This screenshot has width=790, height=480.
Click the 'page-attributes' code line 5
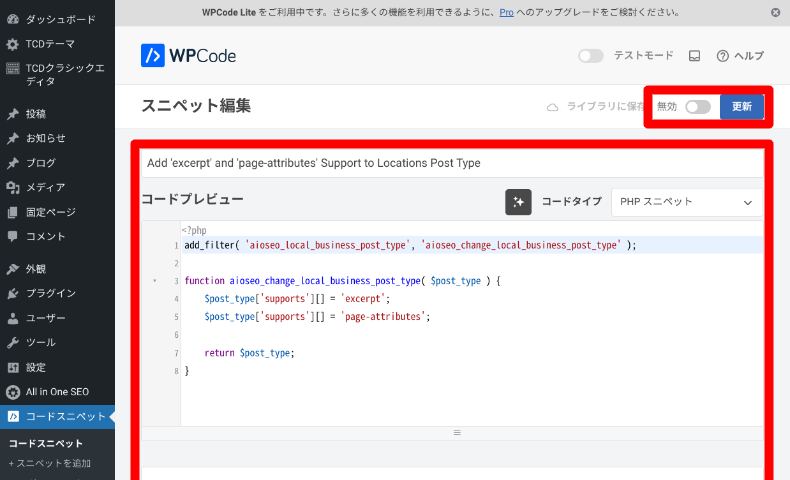(317, 317)
